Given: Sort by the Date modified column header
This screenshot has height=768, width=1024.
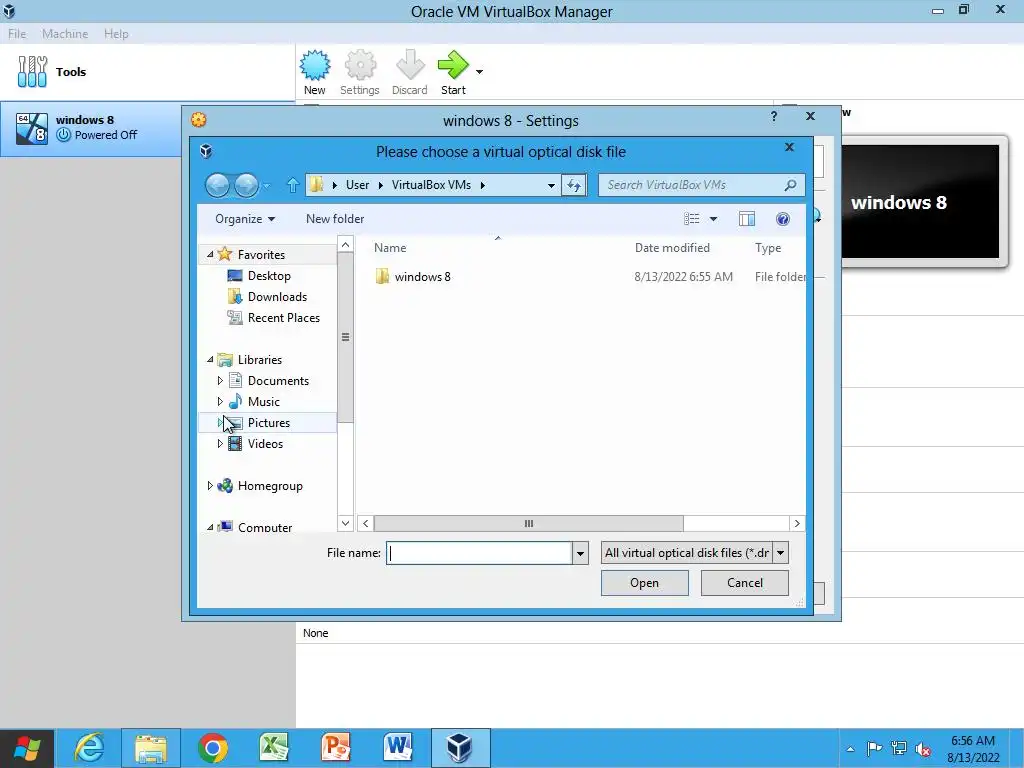Looking at the screenshot, I should pos(672,248).
